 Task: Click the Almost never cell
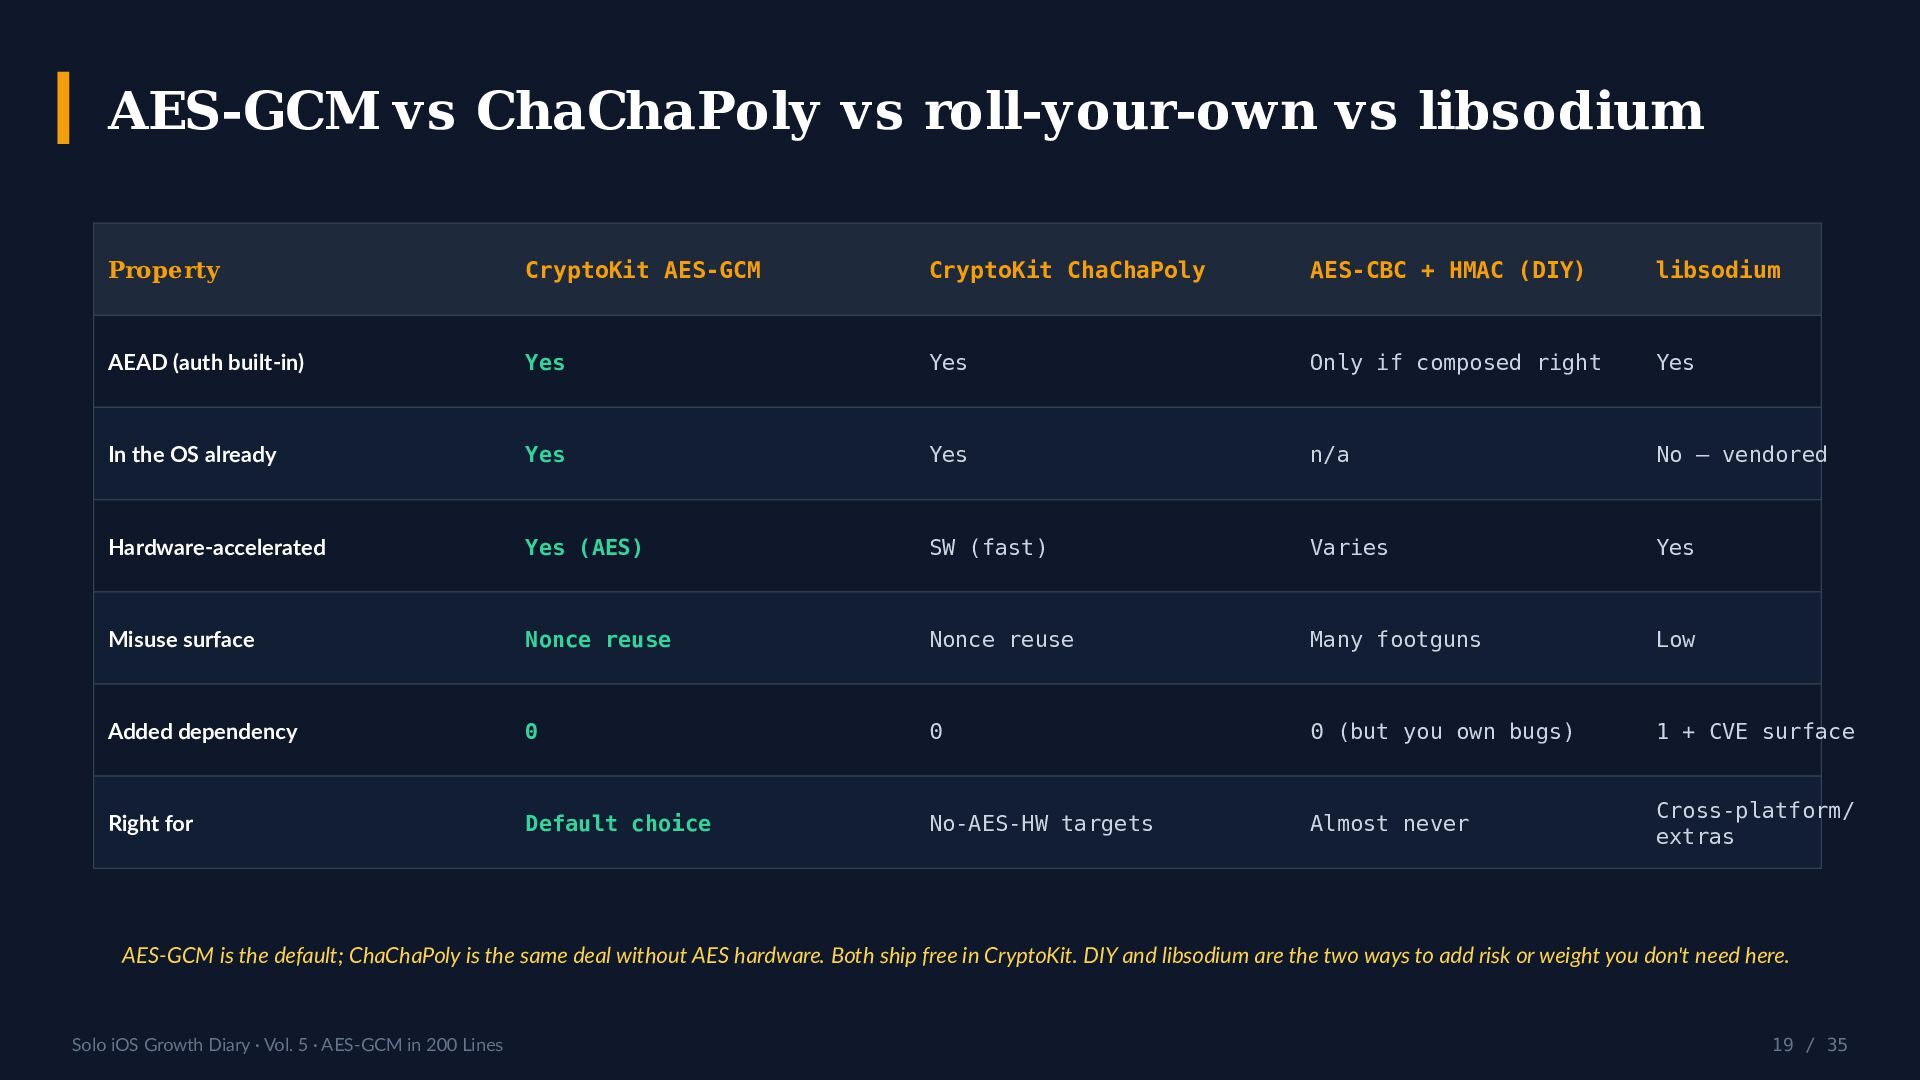[1389, 823]
